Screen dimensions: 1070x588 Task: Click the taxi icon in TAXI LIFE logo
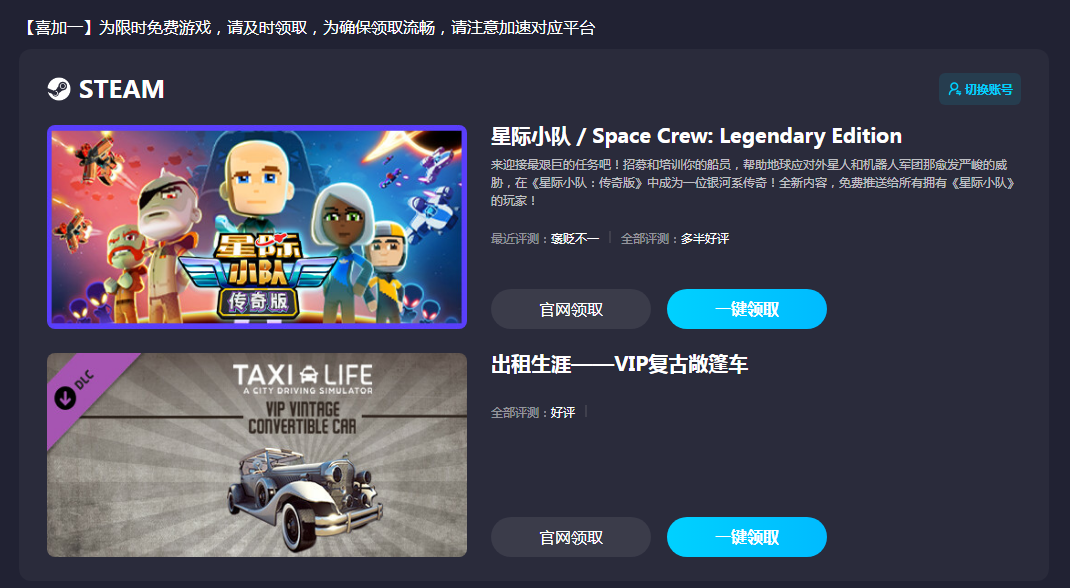pyautogui.click(x=309, y=375)
